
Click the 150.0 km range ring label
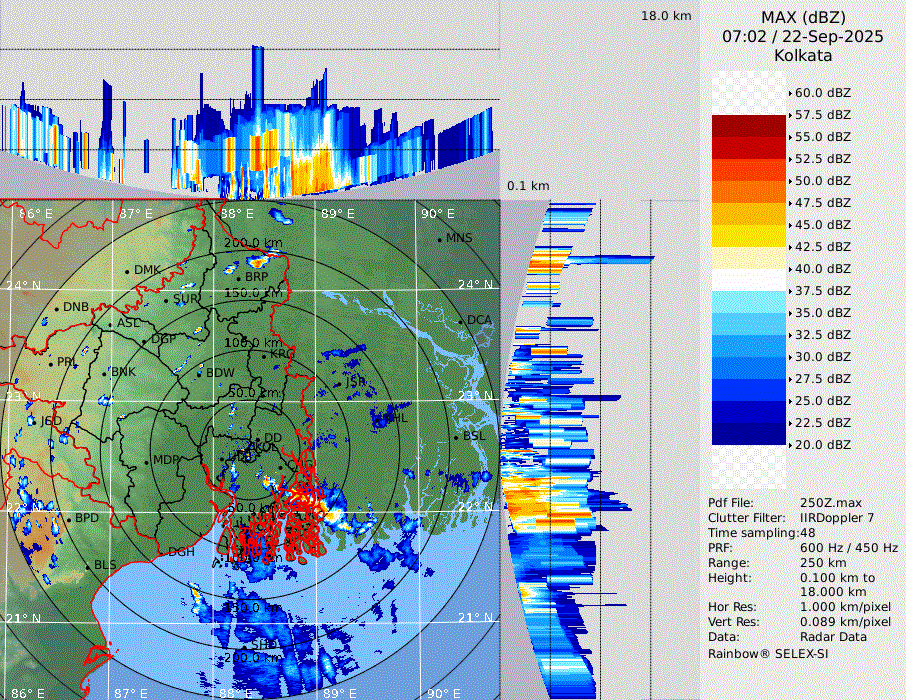point(252,293)
